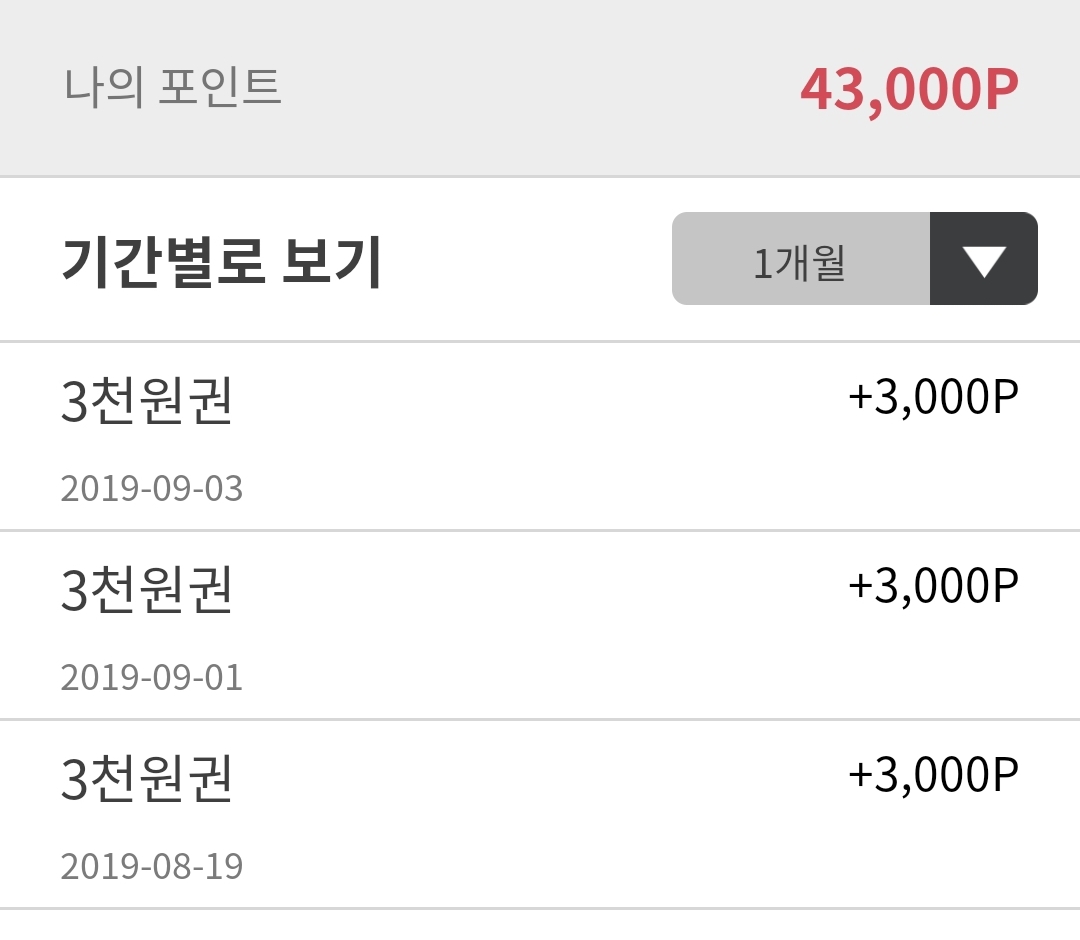The image size is (1080, 940).
Task: Click the date text 2019-09-03
Action: coord(152,489)
